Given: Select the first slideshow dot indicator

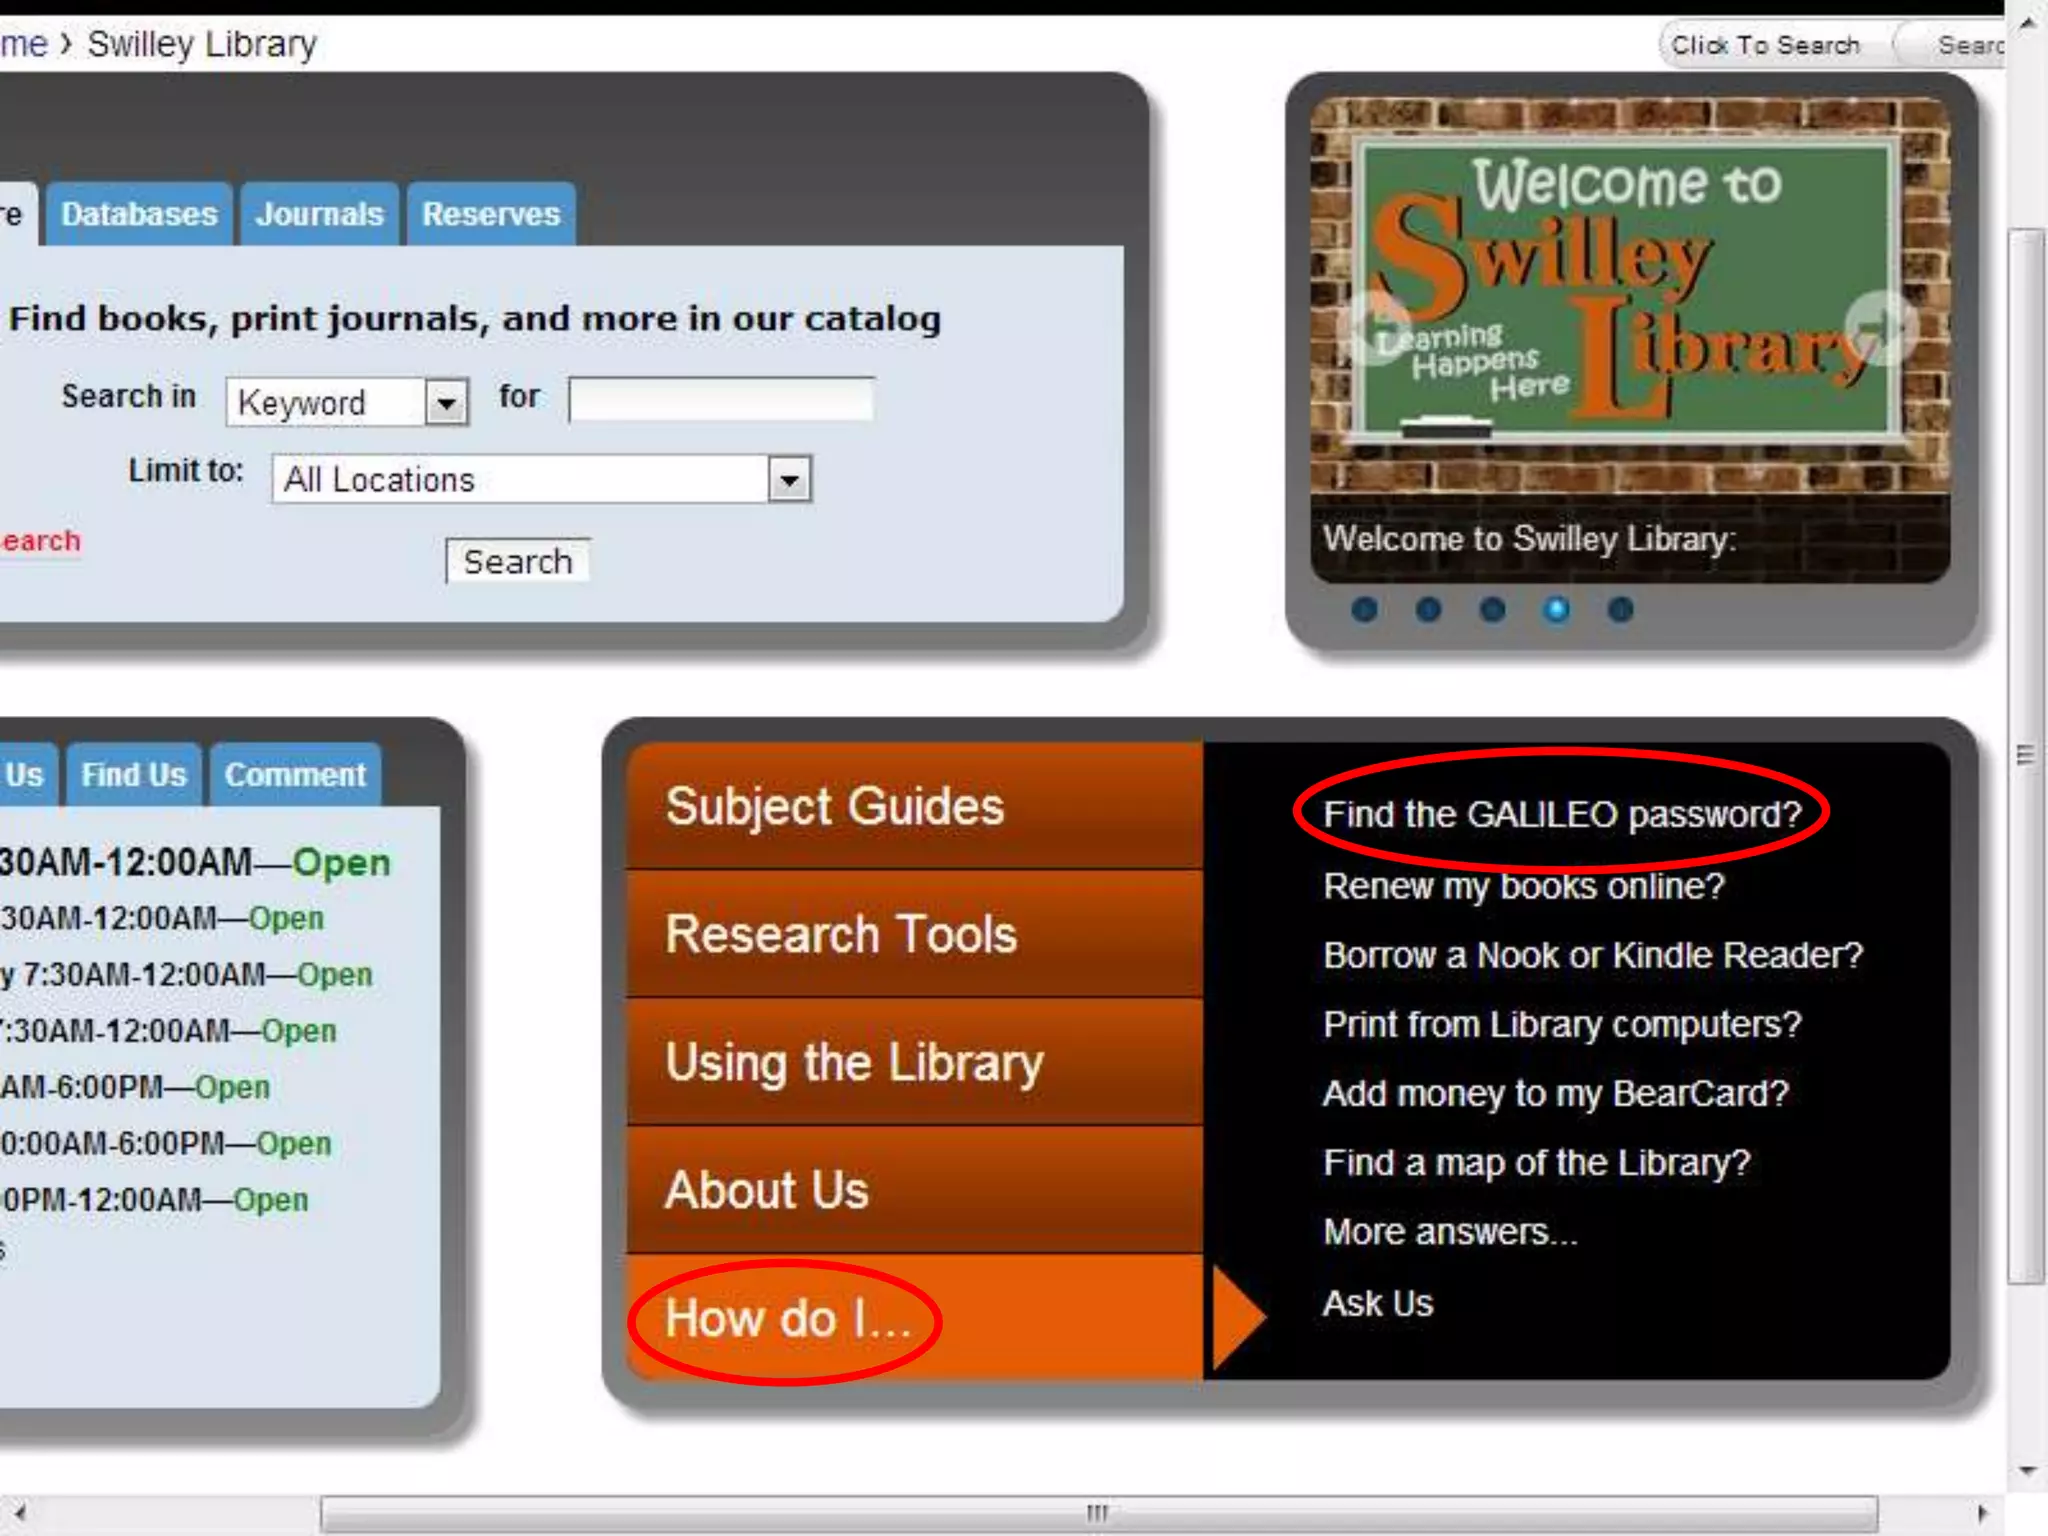Looking at the screenshot, I should tap(1364, 609).
